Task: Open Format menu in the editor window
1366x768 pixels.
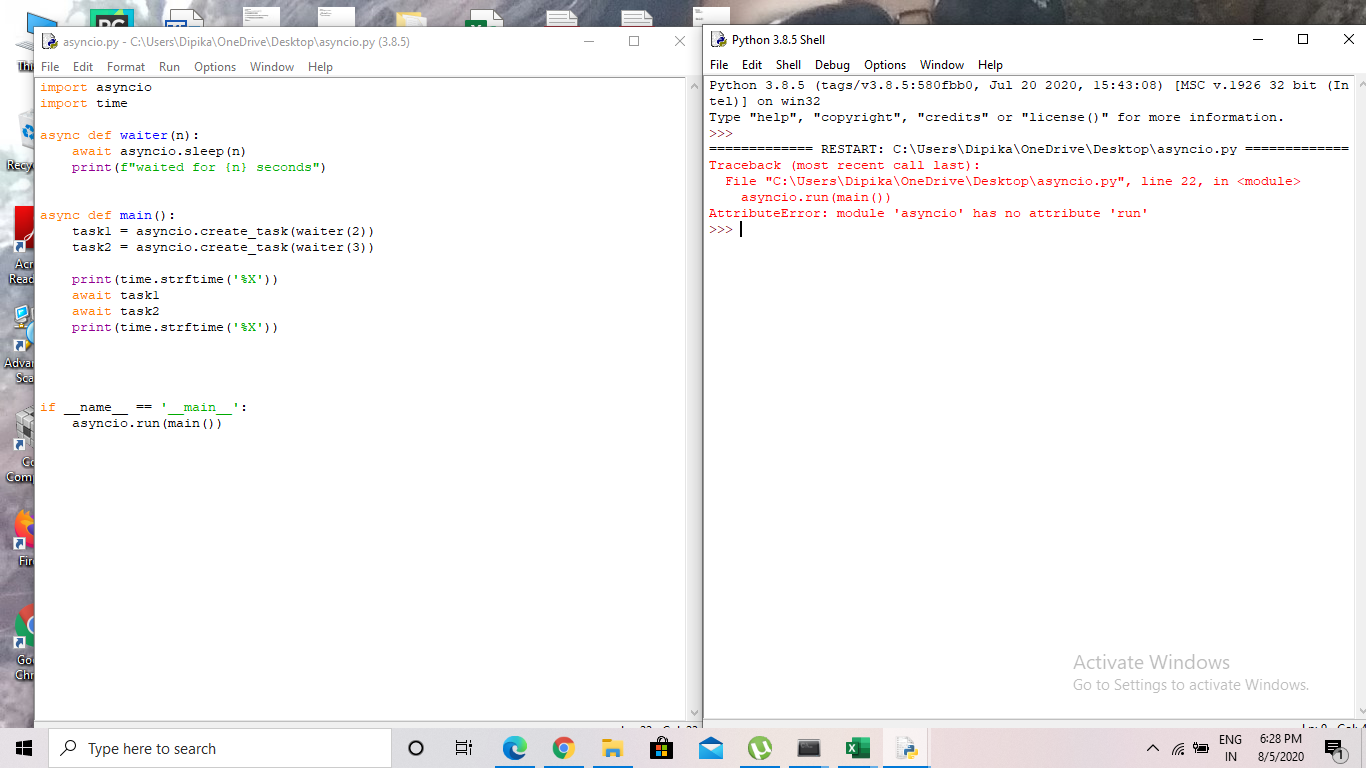Action: pos(126,67)
